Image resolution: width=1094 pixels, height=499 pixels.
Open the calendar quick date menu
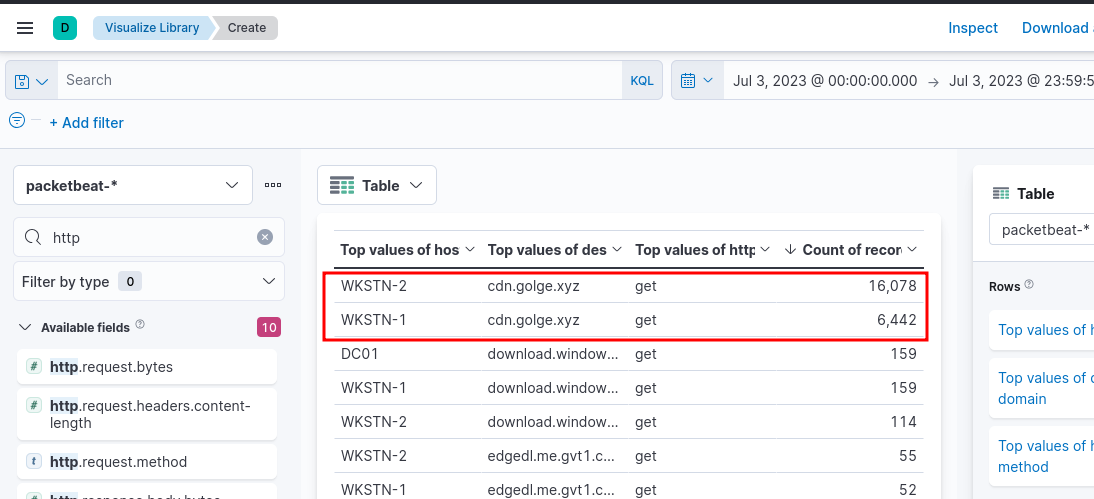[x=697, y=81]
